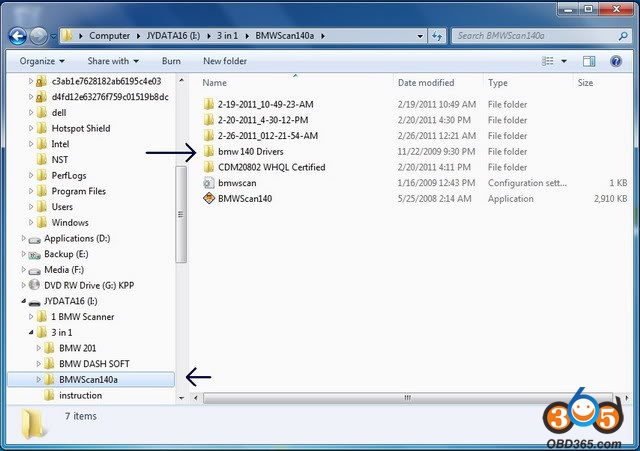Click the search magnifier icon
Viewport: 640px width, 451px height.
(623, 36)
